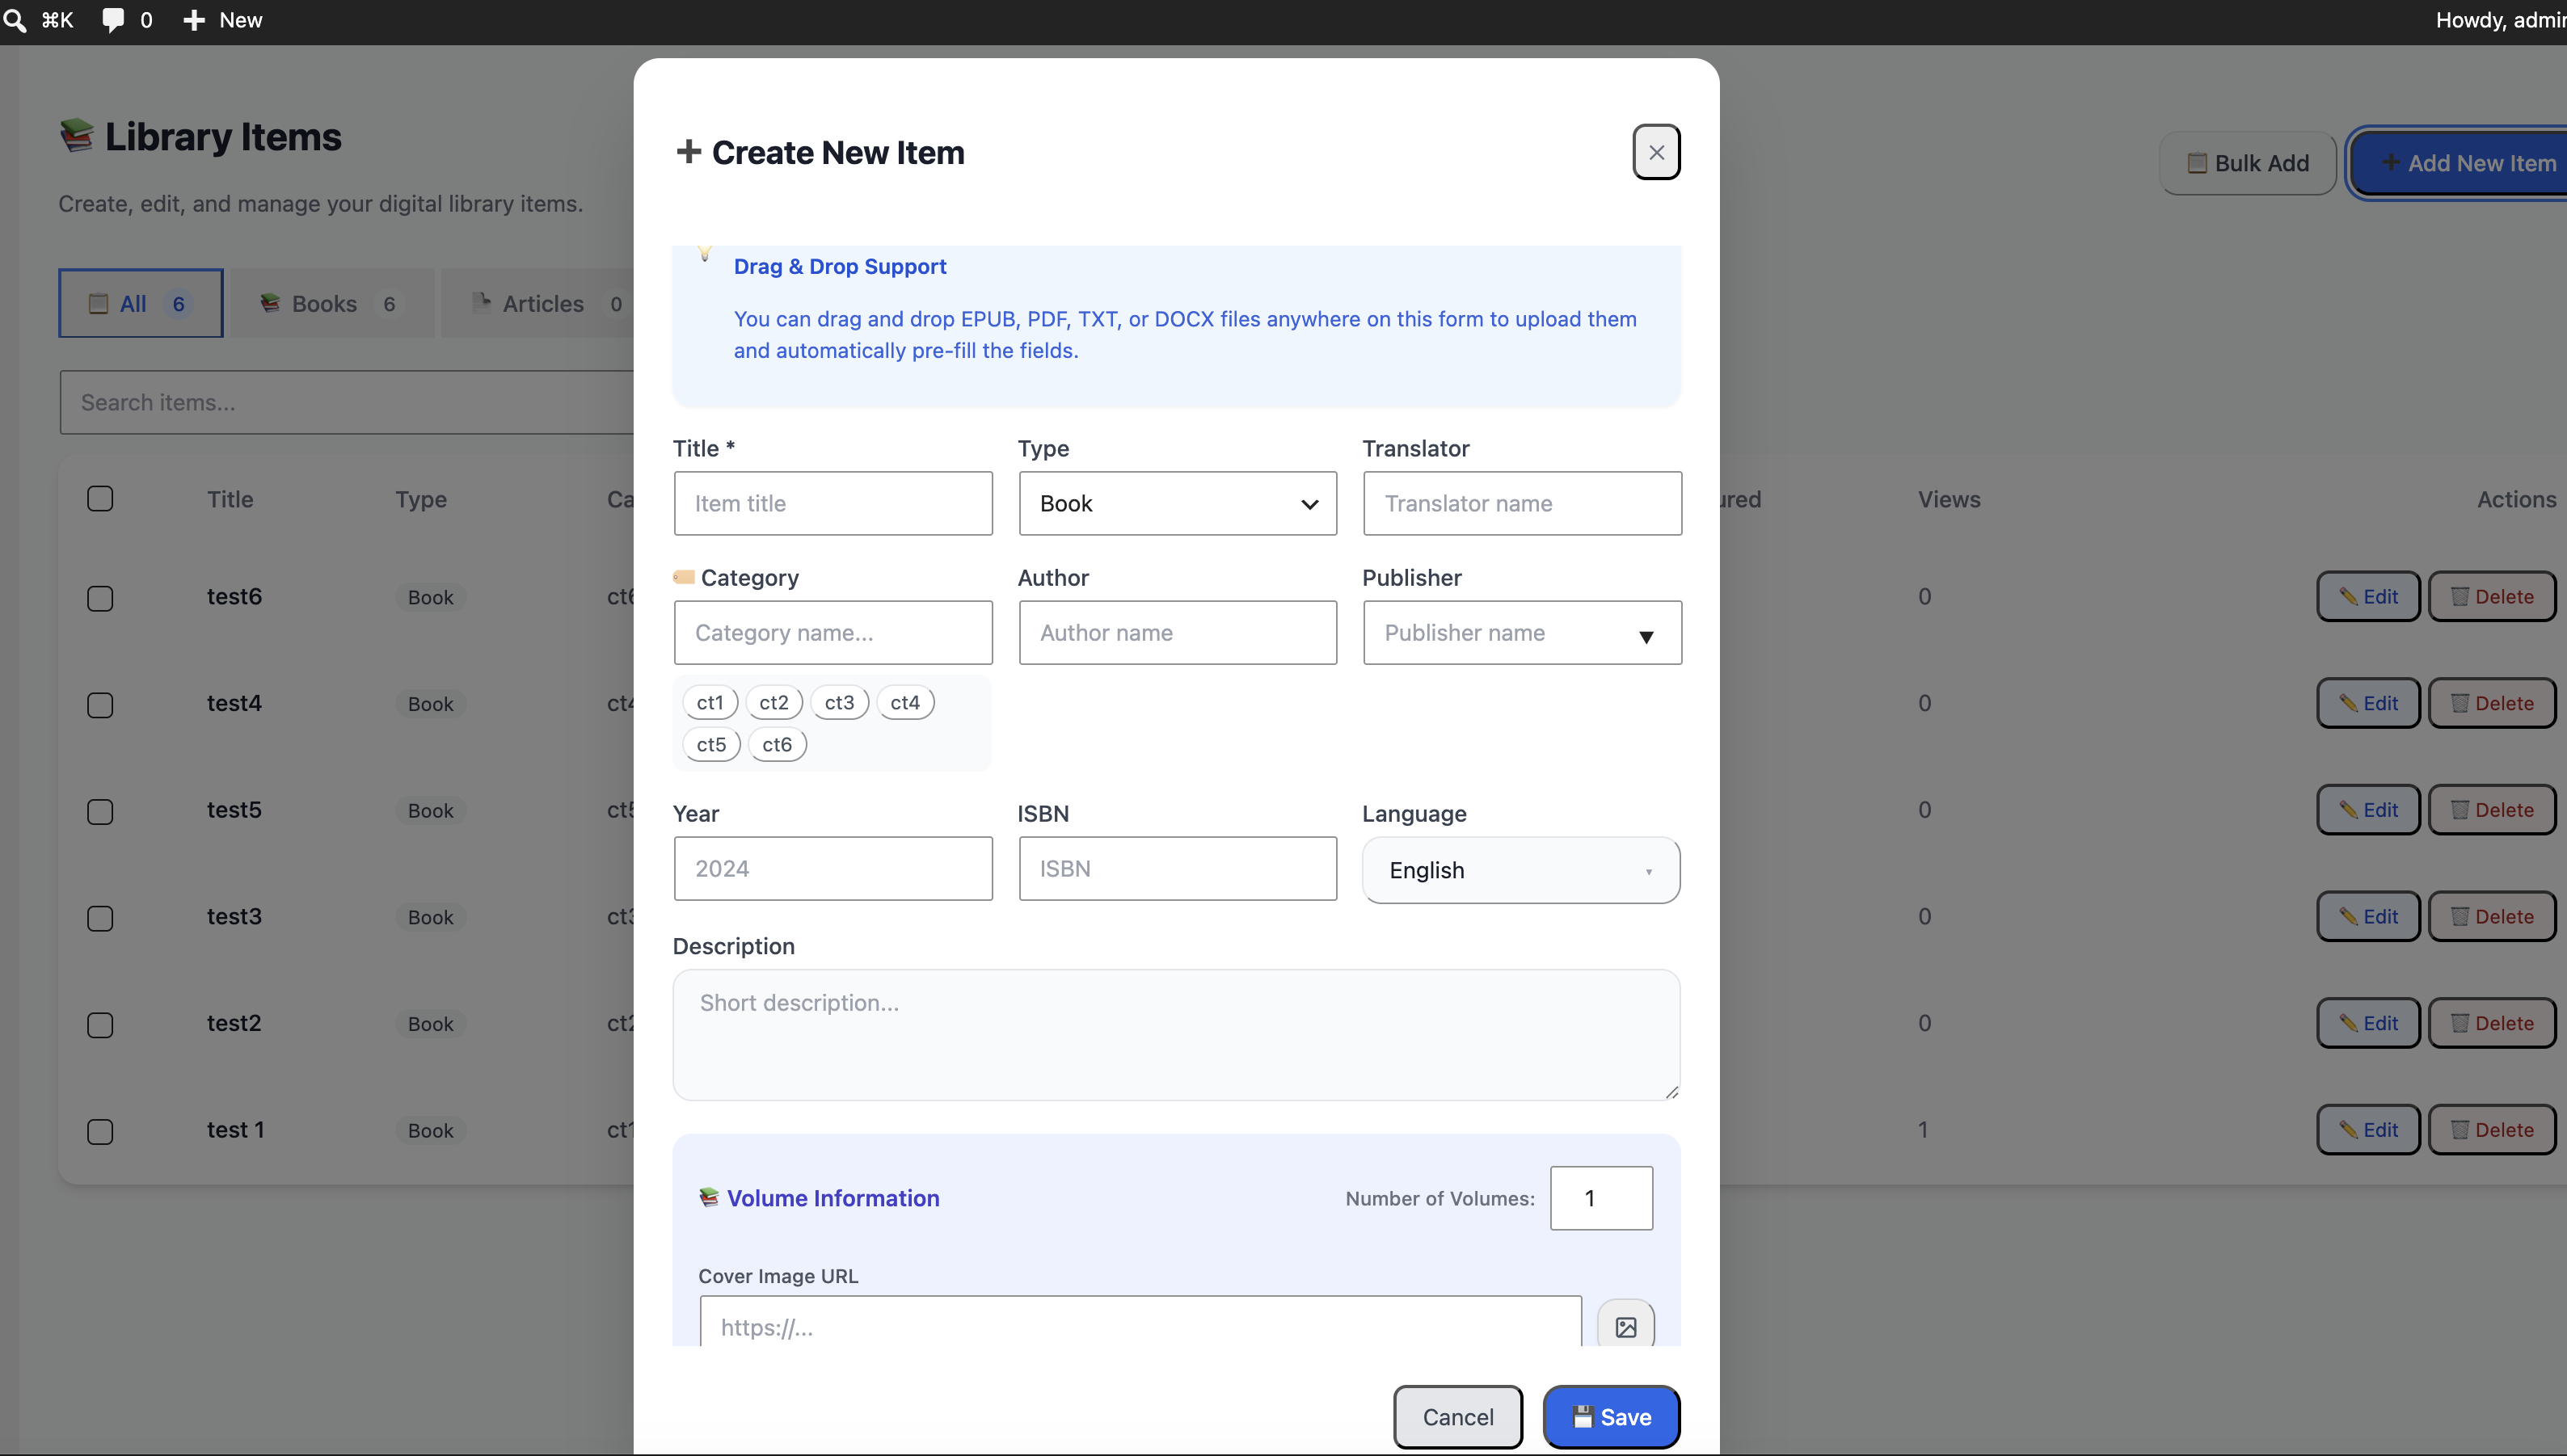Screen dimensions: 2567x1456
Task: Select the ct2 category chip
Action: [774, 702]
